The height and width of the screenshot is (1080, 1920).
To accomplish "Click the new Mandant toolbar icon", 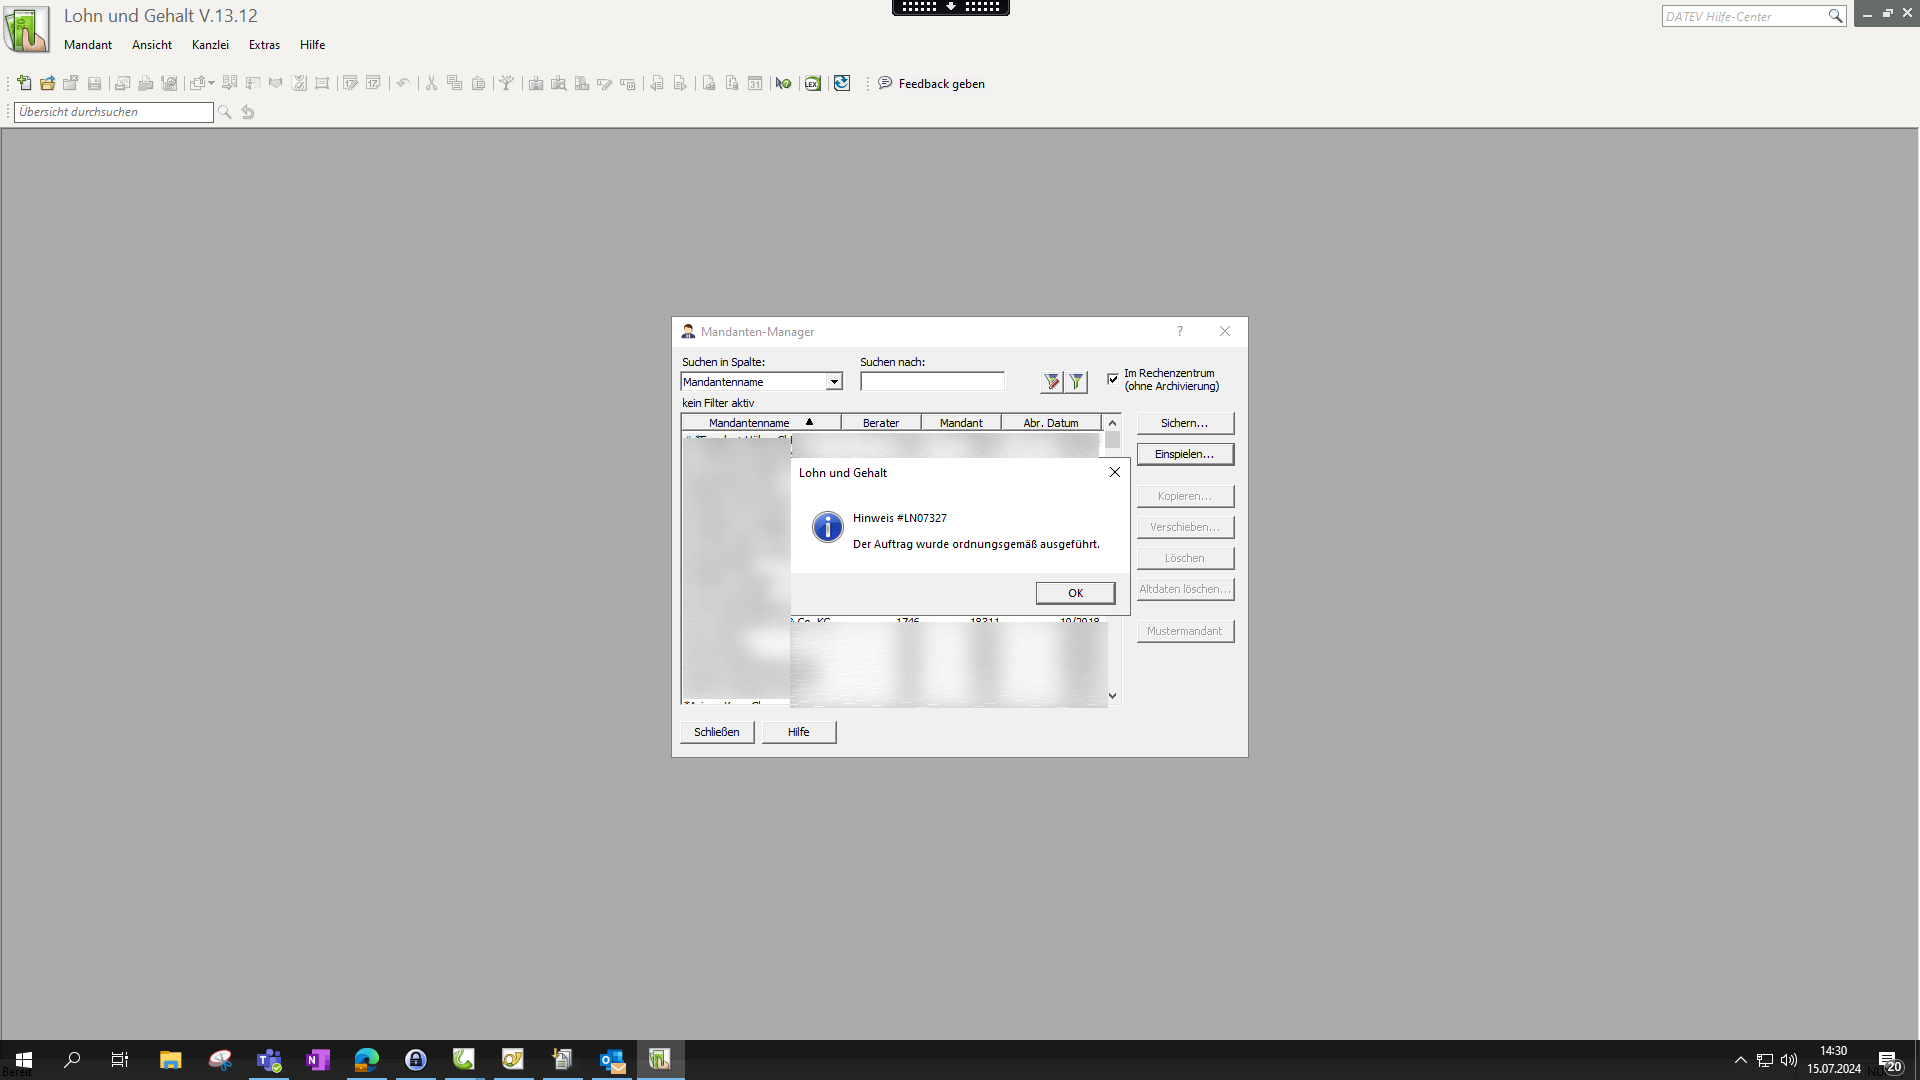I will coord(24,83).
